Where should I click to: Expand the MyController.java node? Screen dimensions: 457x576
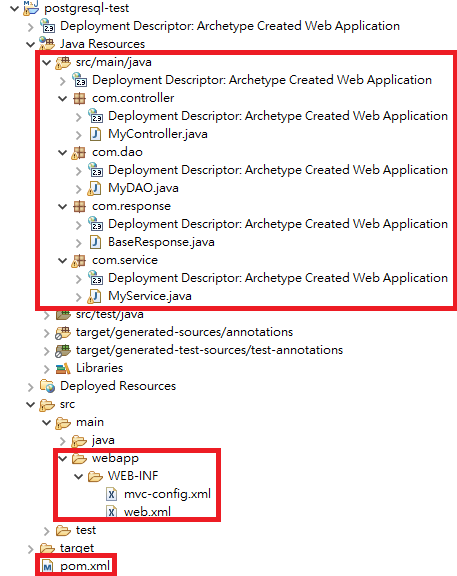(79, 134)
